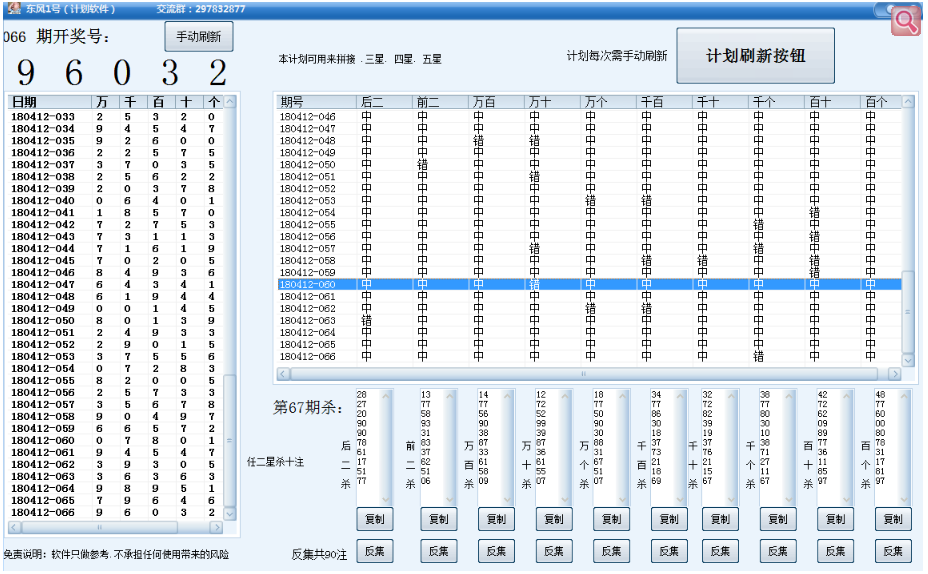This screenshot has height=574, width=928.
Task: Click 复制 under the 万百杀 list
Action: point(496,520)
